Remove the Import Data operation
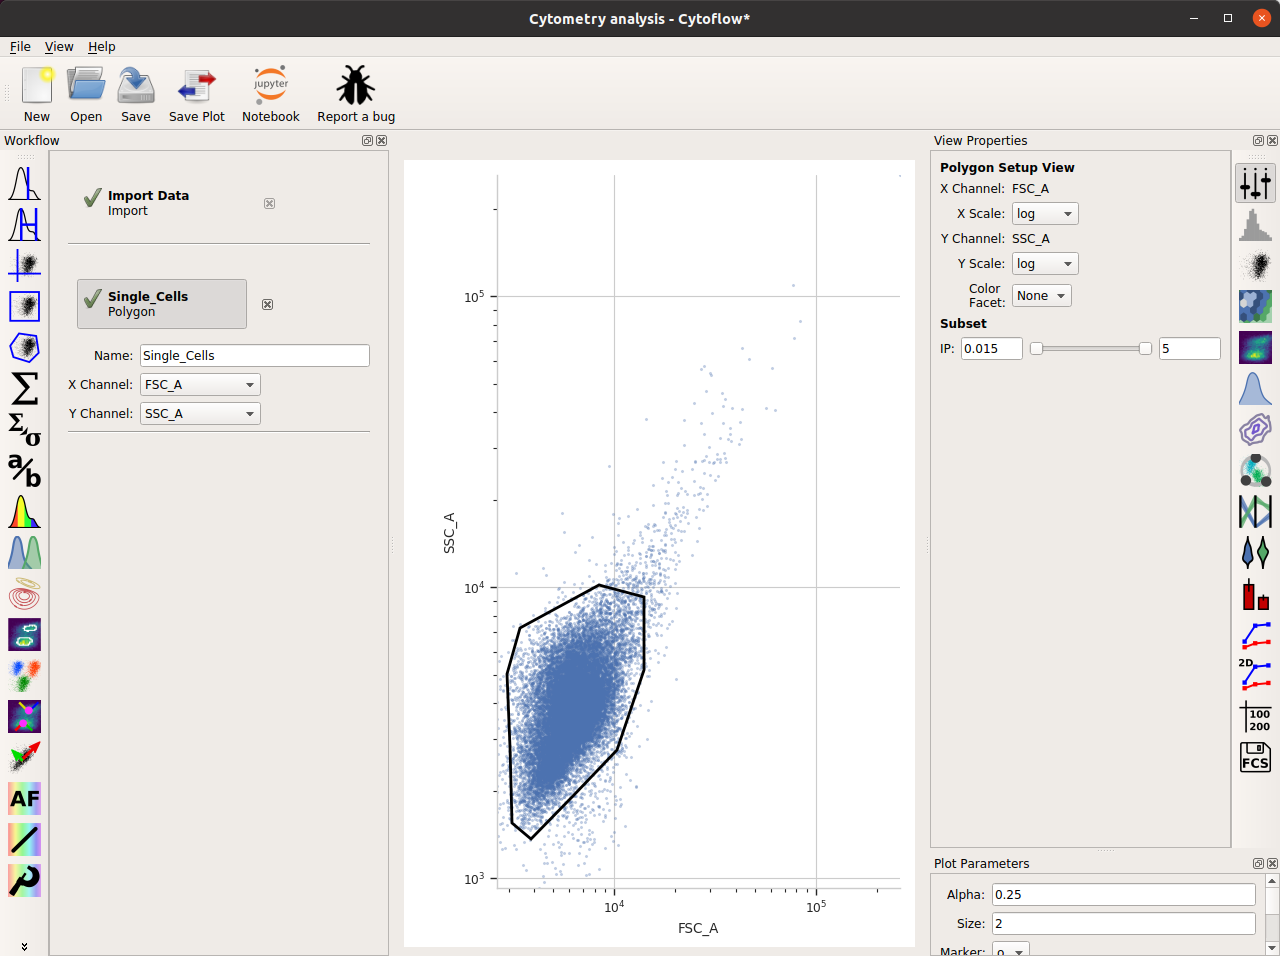This screenshot has width=1280, height=956. (269, 203)
